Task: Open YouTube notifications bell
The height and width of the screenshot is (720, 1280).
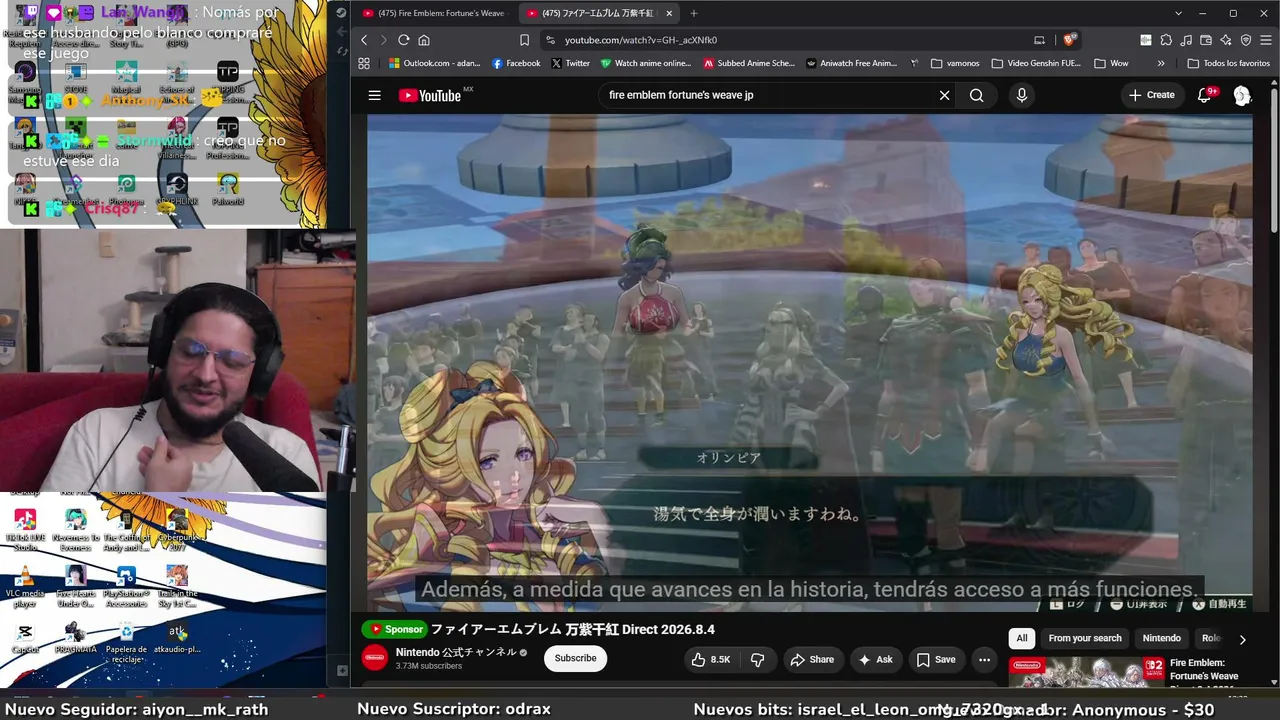Action: 1205,95
